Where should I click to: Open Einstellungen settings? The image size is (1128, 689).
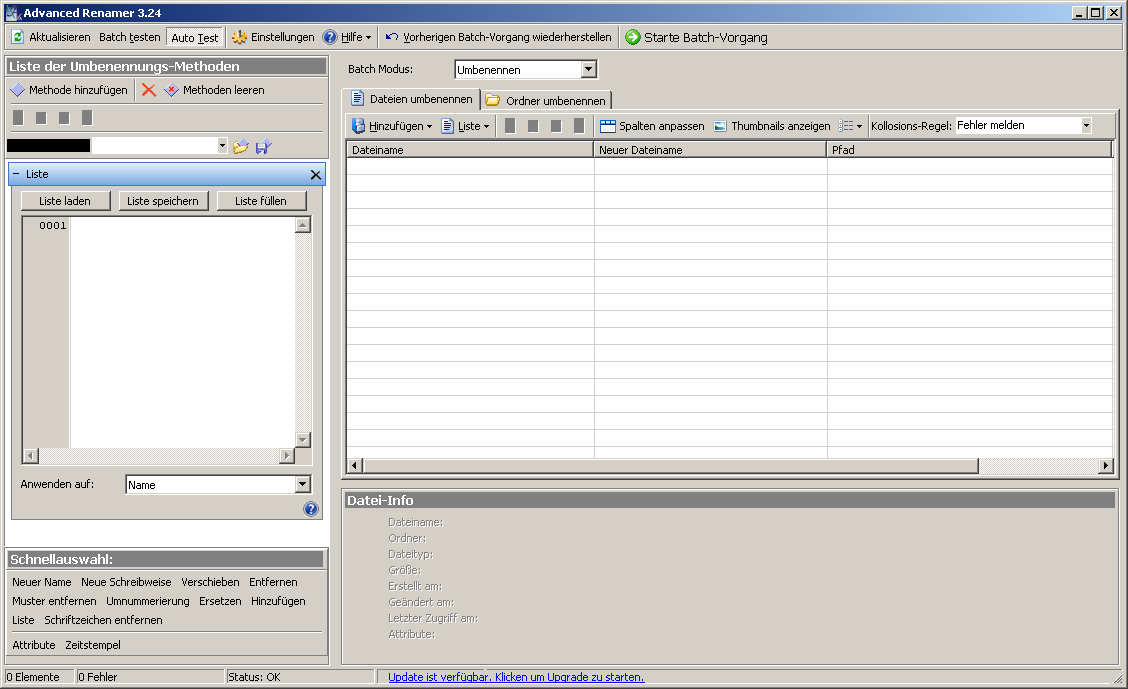(273, 37)
